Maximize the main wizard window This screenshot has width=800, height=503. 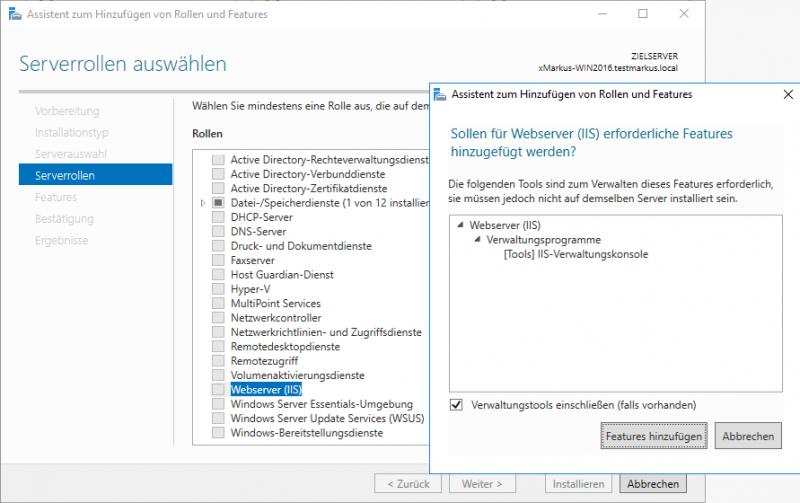click(x=642, y=14)
